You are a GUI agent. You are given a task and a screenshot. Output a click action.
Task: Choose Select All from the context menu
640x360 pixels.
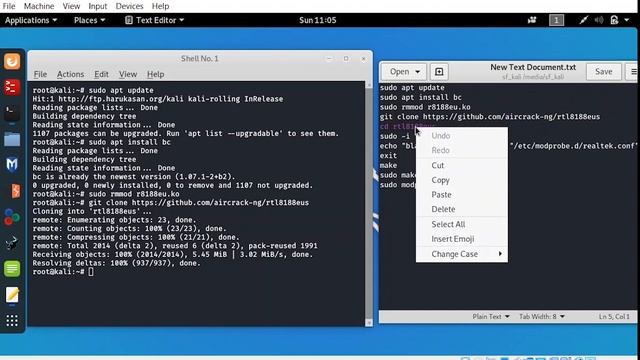tap(462, 224)
